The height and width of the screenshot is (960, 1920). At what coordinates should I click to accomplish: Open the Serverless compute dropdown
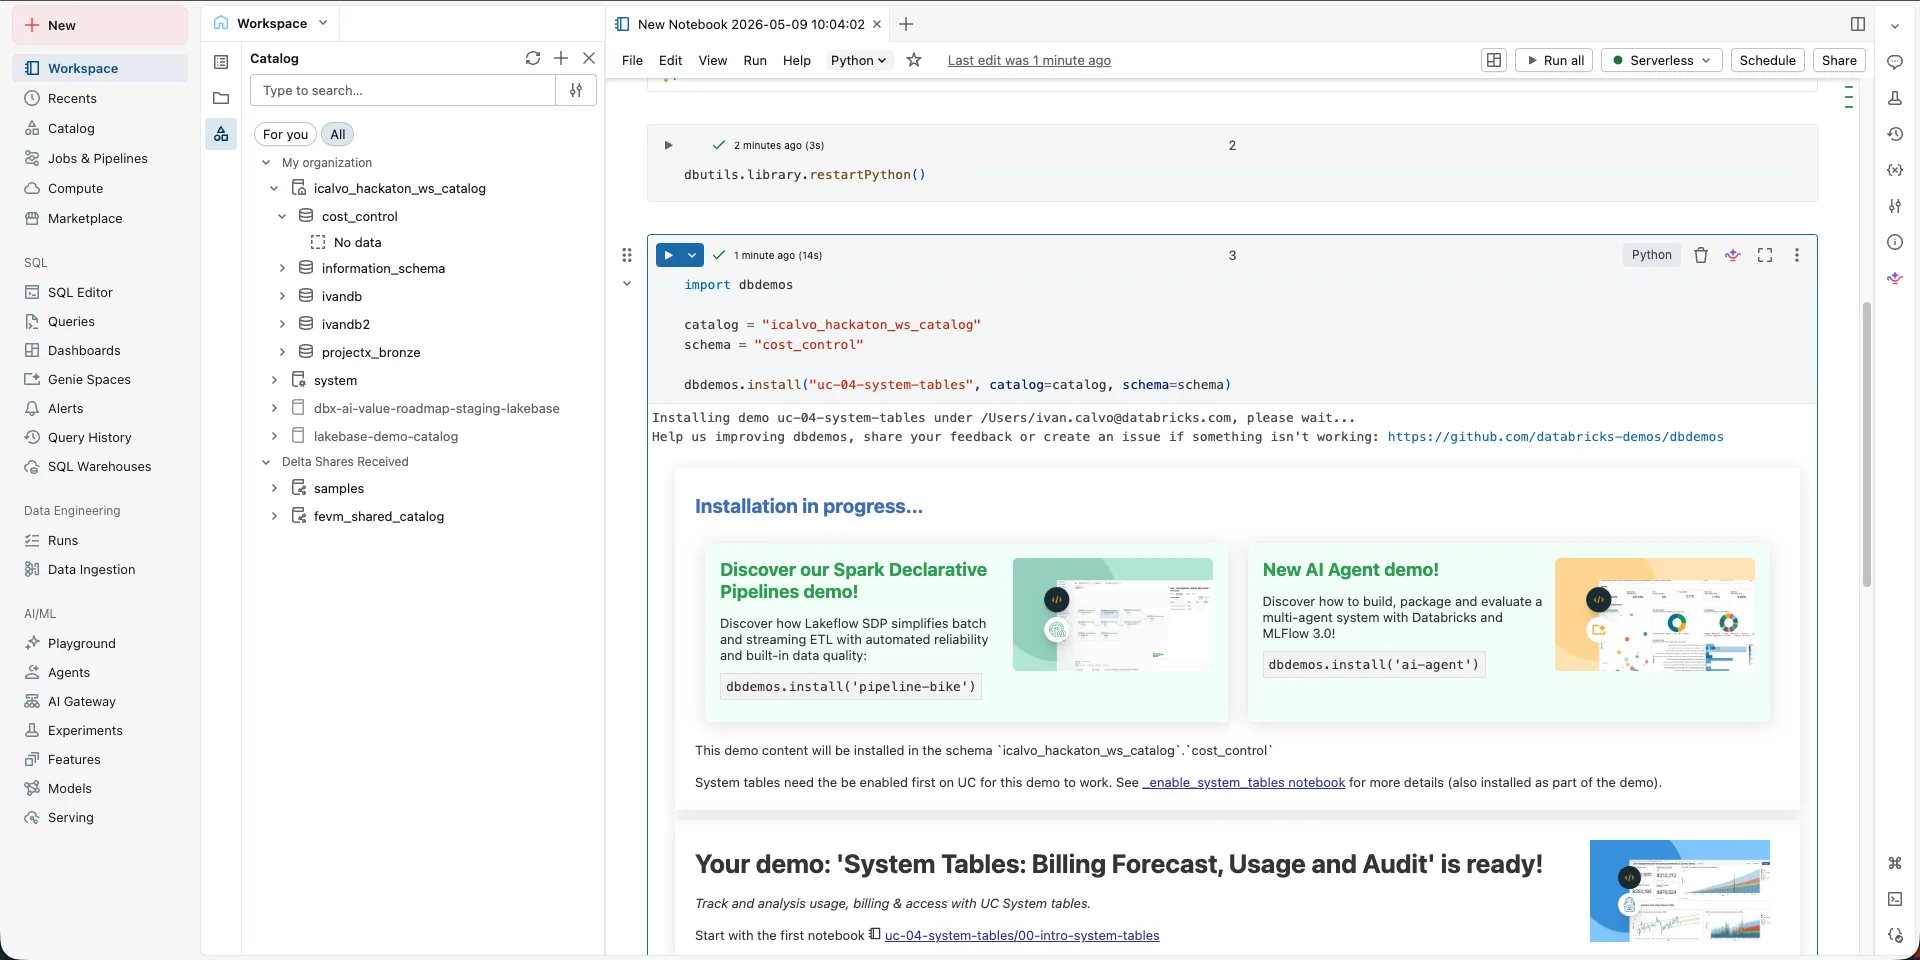tap(1662, 60)
